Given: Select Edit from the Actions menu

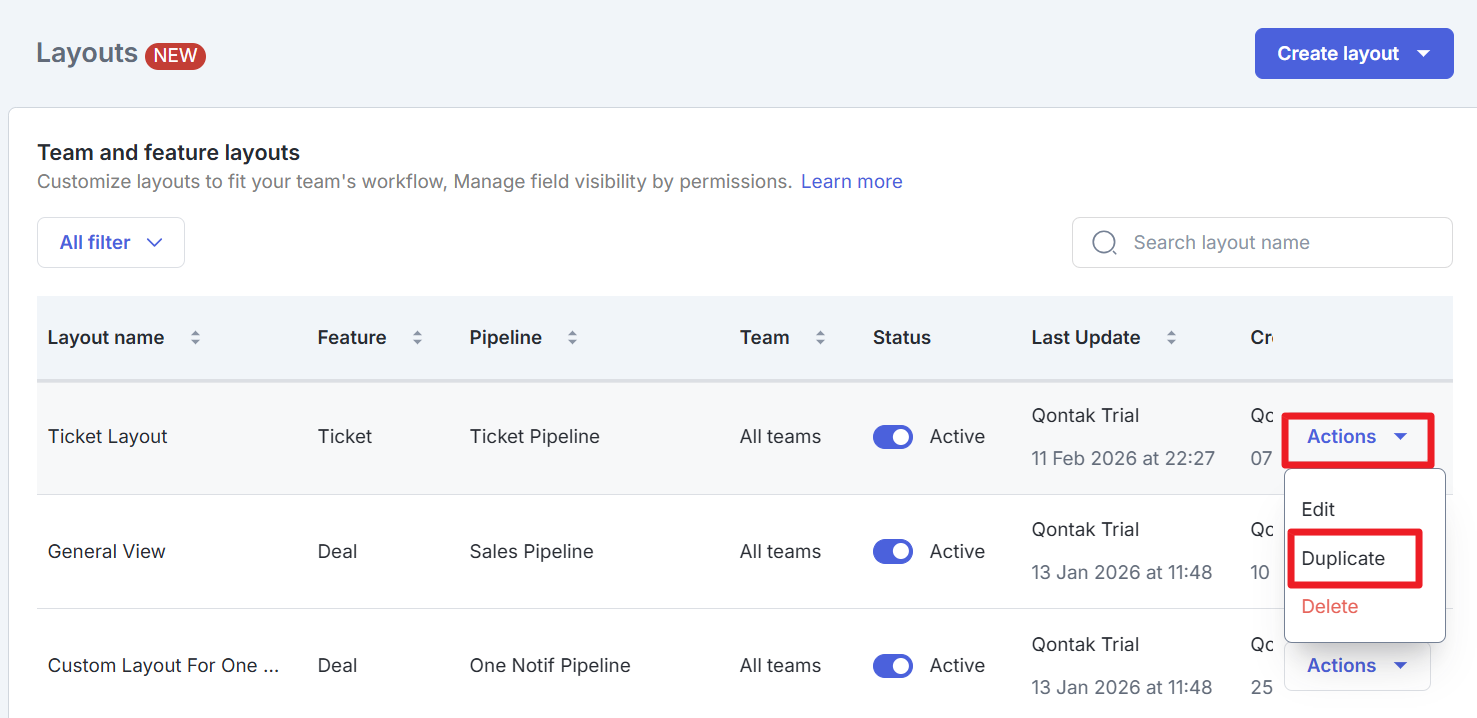Looking at the screenshot, I should [x=1318, y=509].
